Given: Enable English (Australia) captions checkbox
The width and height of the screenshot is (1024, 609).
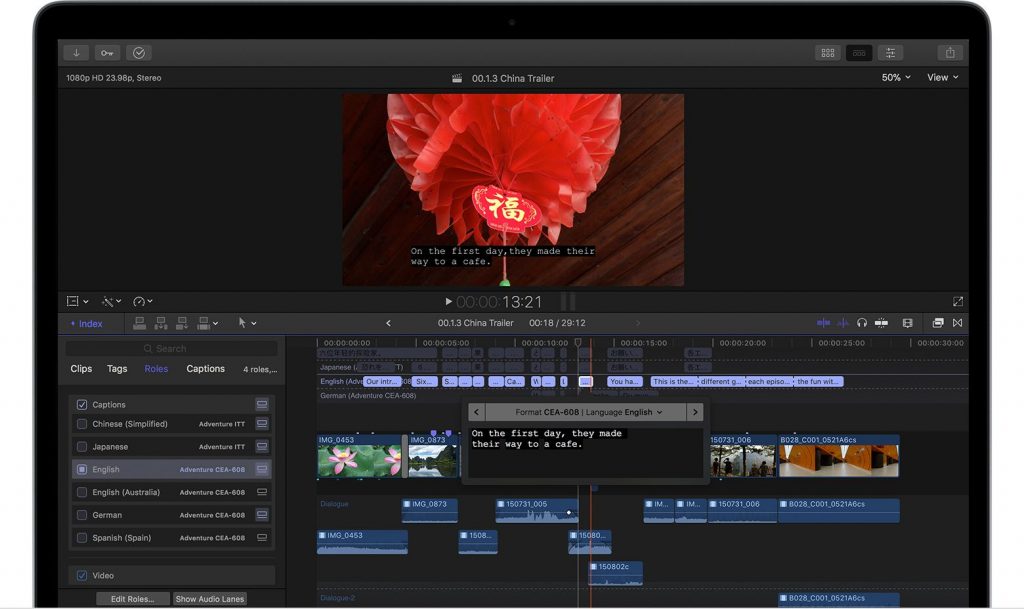Looking at the screenshot, I should [x=82, y=492].
